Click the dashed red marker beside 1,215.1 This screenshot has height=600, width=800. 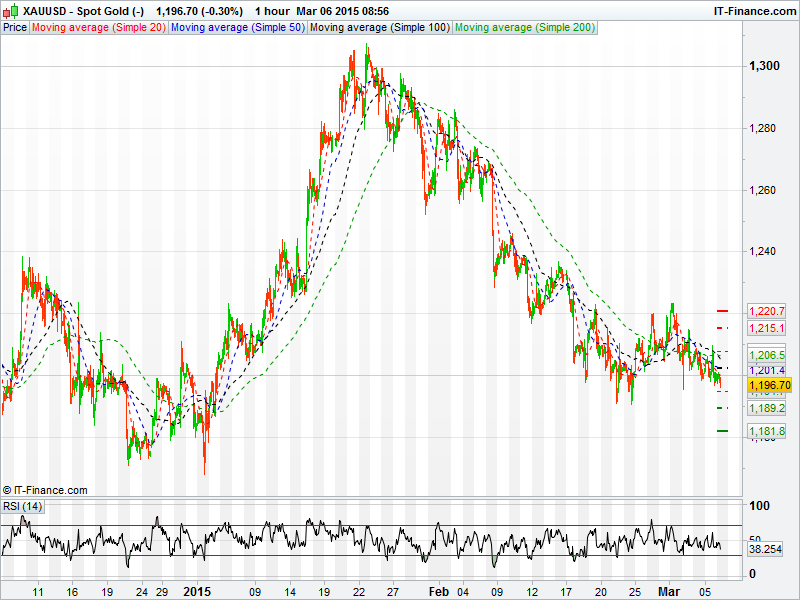click(723, 328)
